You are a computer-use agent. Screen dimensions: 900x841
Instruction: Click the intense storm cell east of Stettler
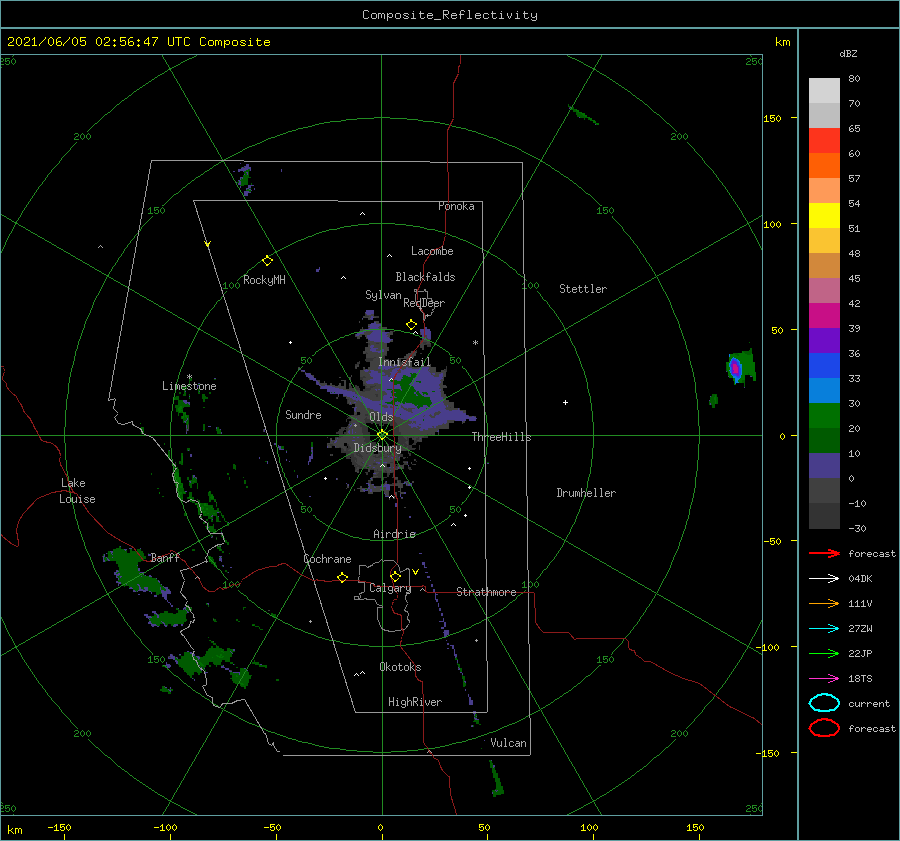735,368
